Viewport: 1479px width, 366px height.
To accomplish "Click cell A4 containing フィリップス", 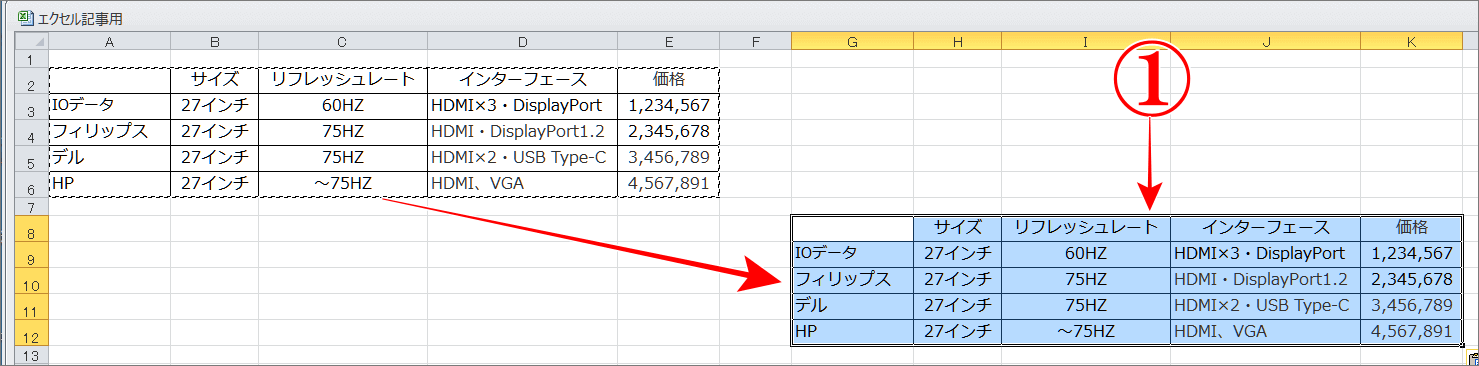I will [109, 132].
